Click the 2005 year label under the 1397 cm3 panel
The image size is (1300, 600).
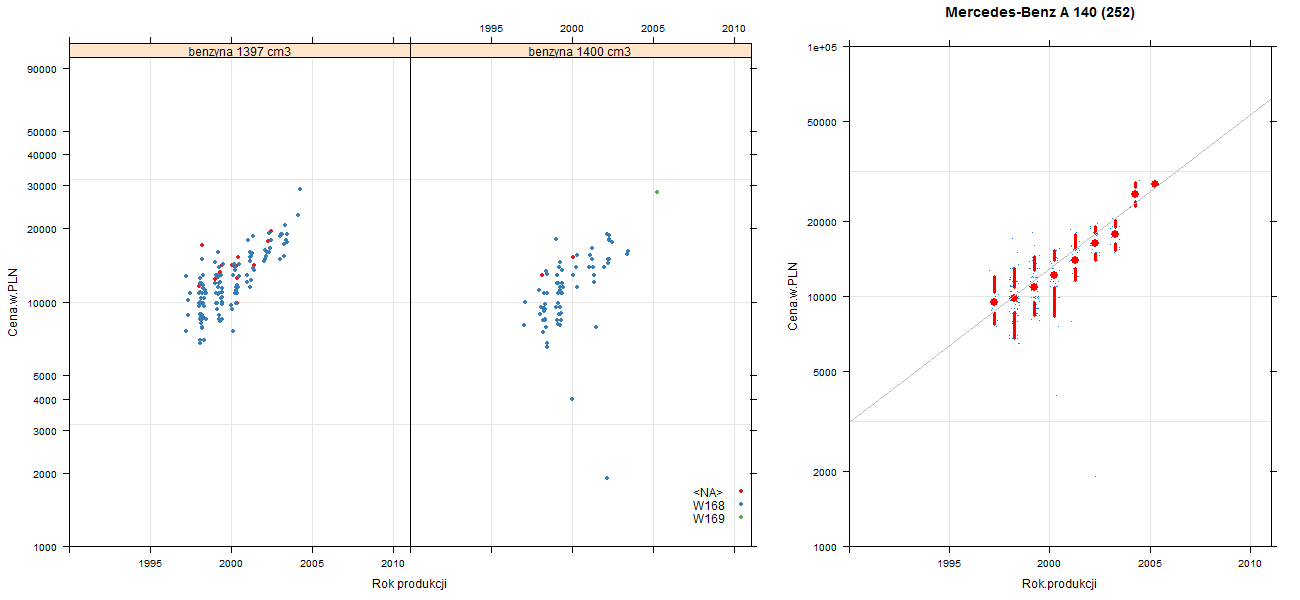(x=313, y=564)
